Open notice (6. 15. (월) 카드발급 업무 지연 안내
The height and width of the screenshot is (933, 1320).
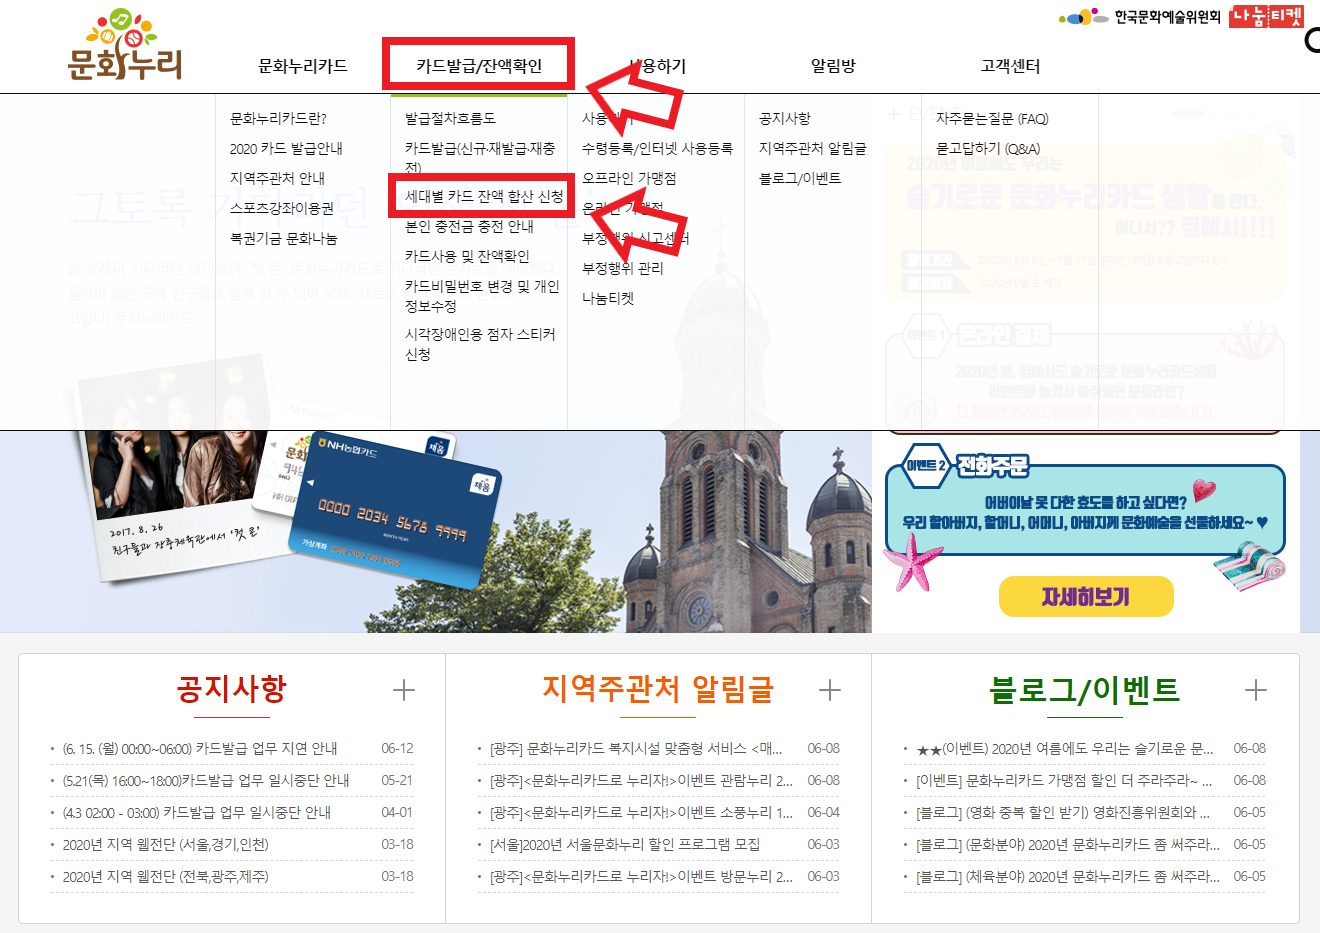[x=200, y=748]
